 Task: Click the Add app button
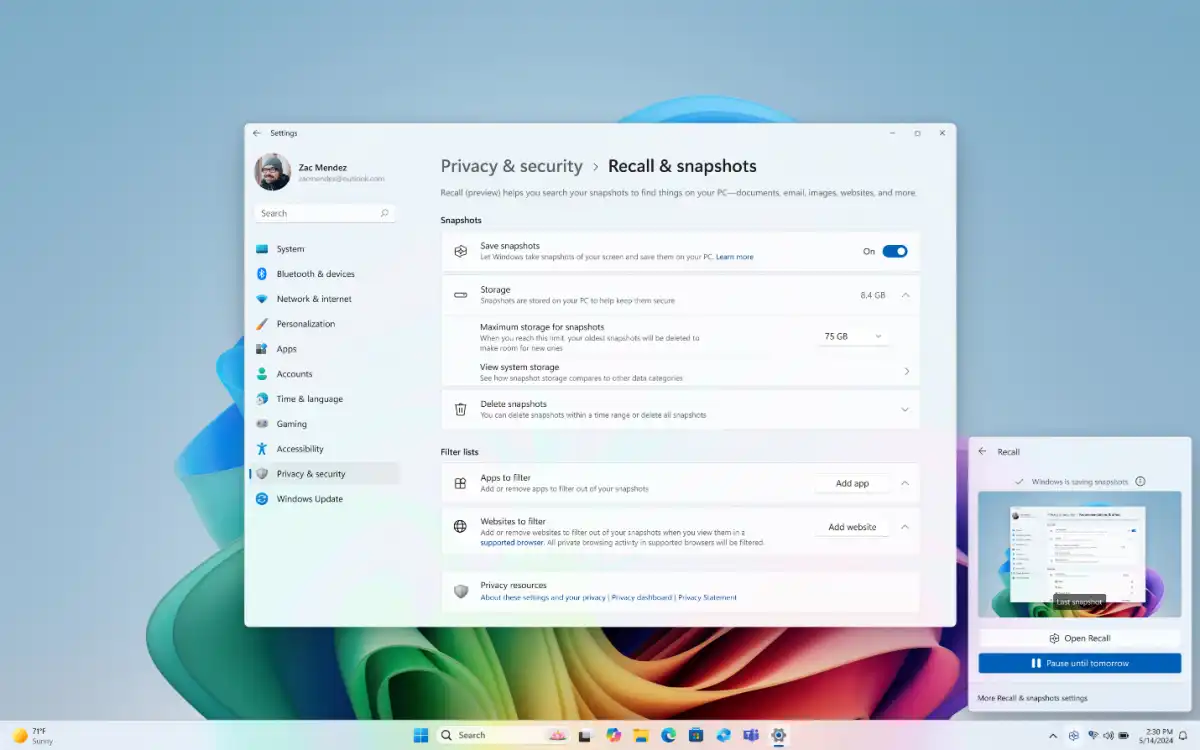tap(852, 483)
